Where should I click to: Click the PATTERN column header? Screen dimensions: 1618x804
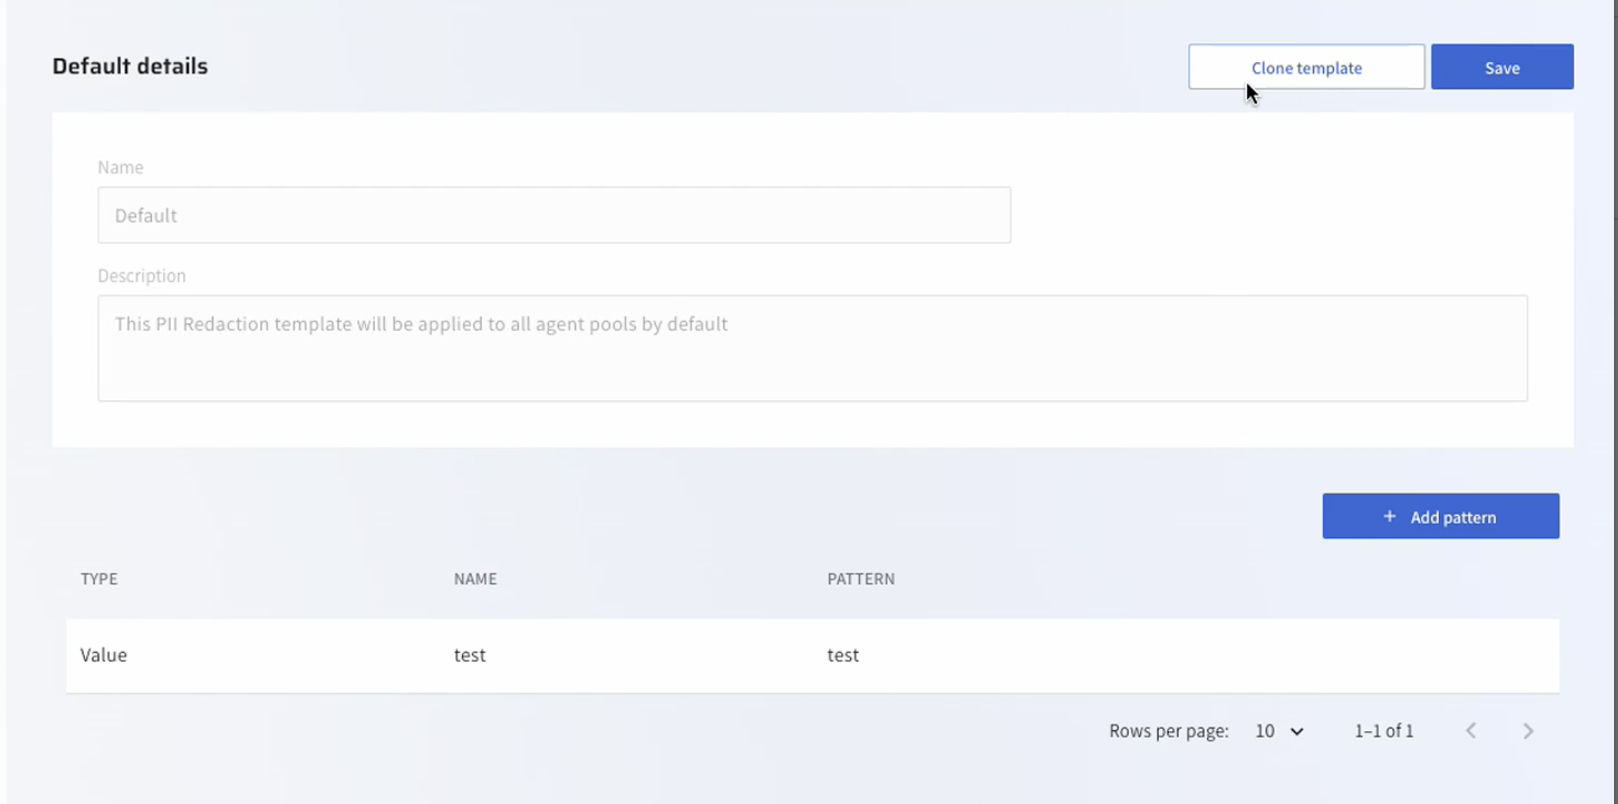[861, 579]
